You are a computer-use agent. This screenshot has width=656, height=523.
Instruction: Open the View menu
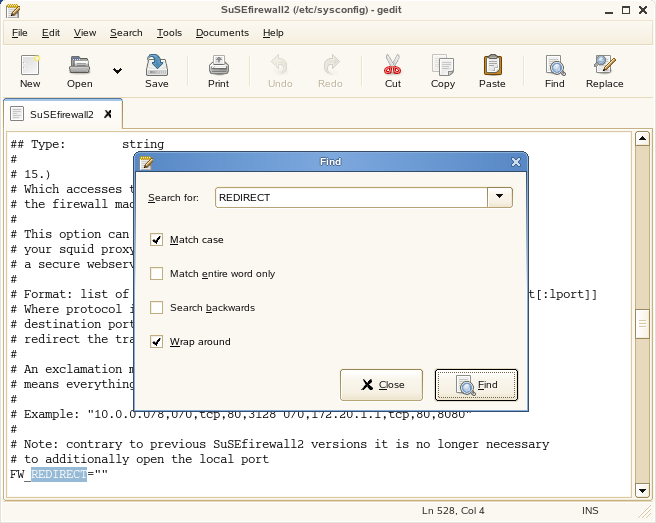coord(85,33)
